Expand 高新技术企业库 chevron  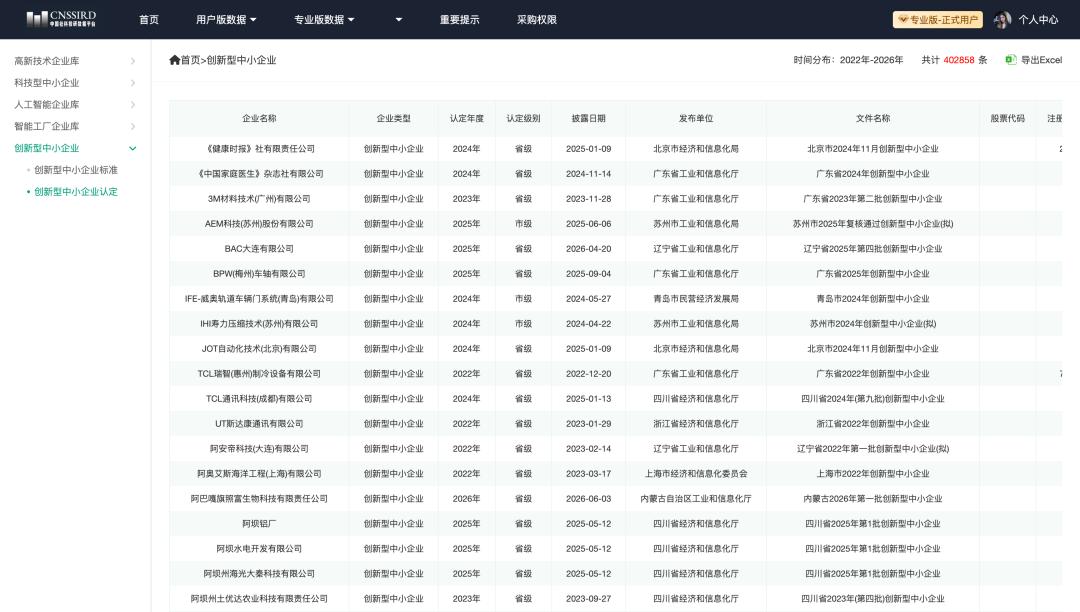[133, 61]
